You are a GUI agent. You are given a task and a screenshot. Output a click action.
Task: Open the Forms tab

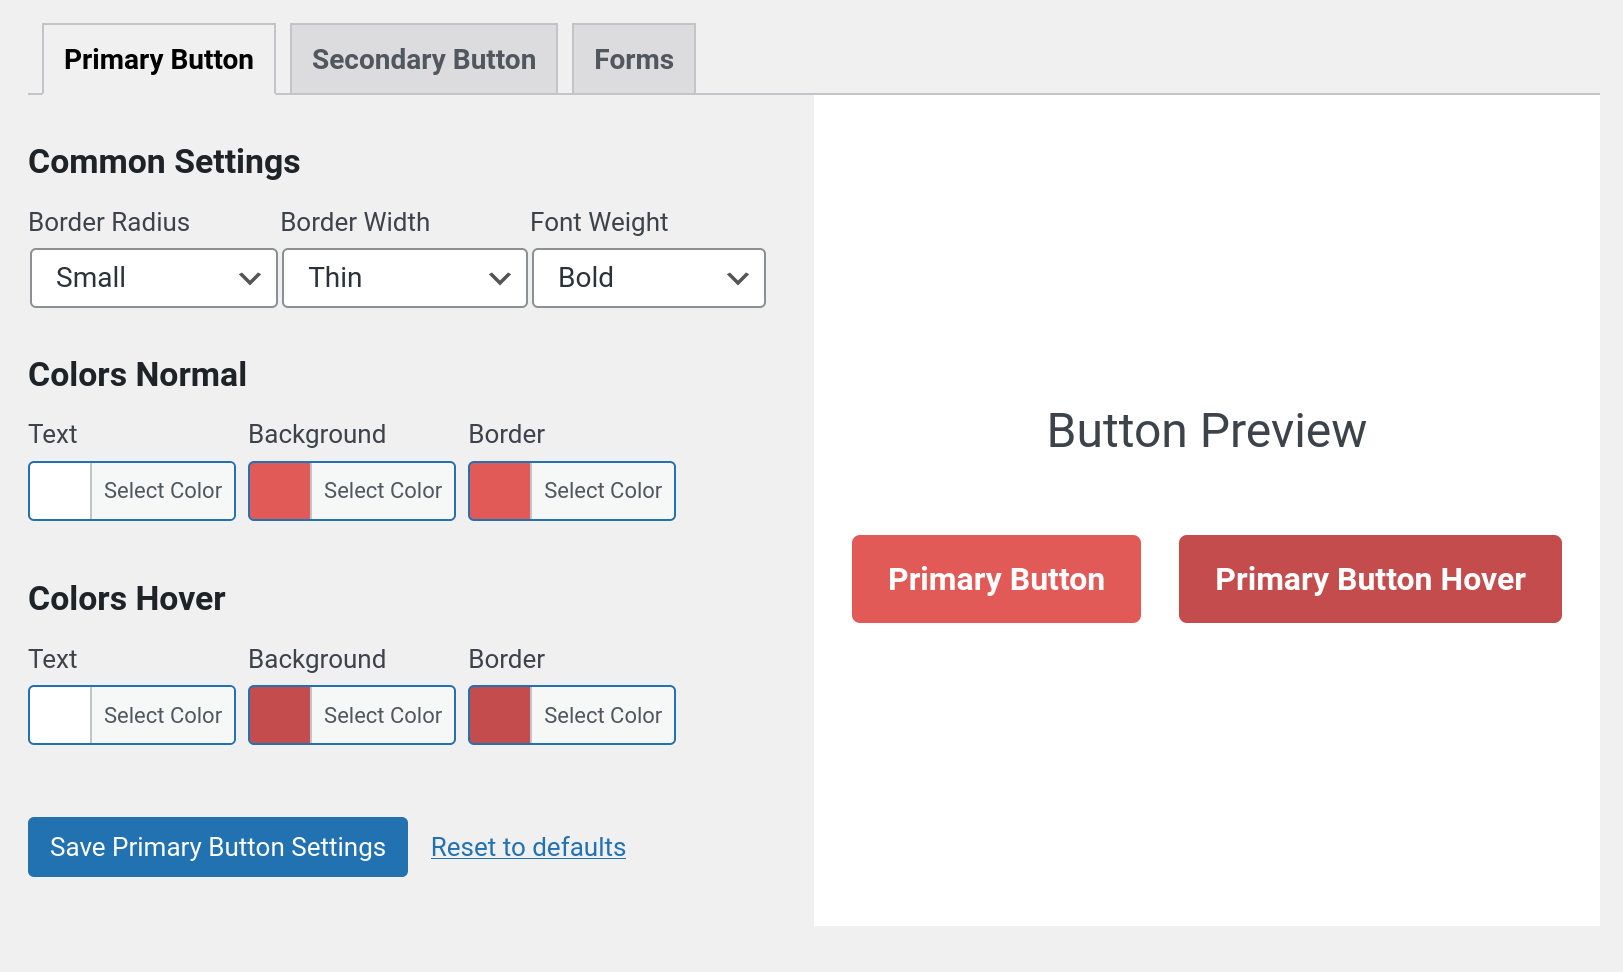coord(633,60)
